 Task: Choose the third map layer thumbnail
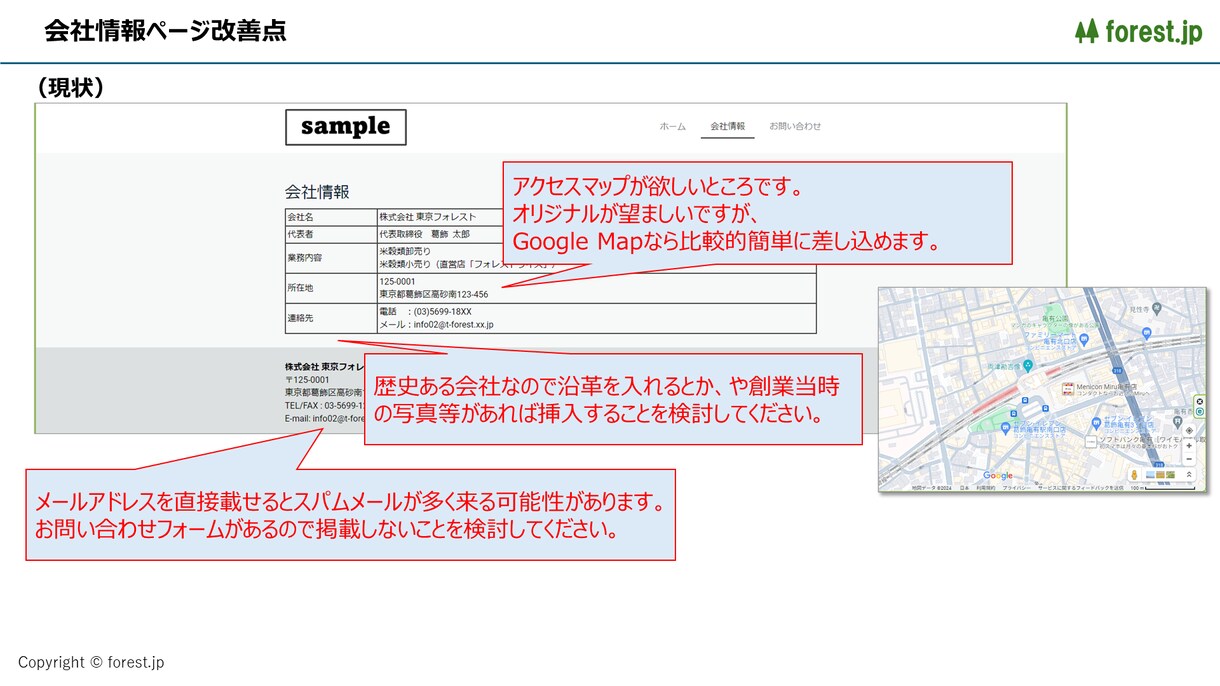coord(1170,475)
